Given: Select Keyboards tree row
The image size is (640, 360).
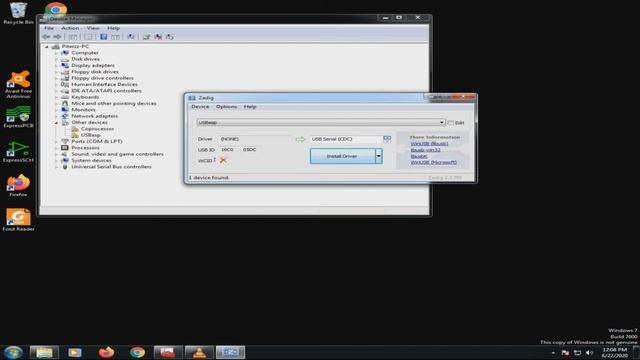Looking at the screenshot, I should pyautogui.click(x=85, y=97).
